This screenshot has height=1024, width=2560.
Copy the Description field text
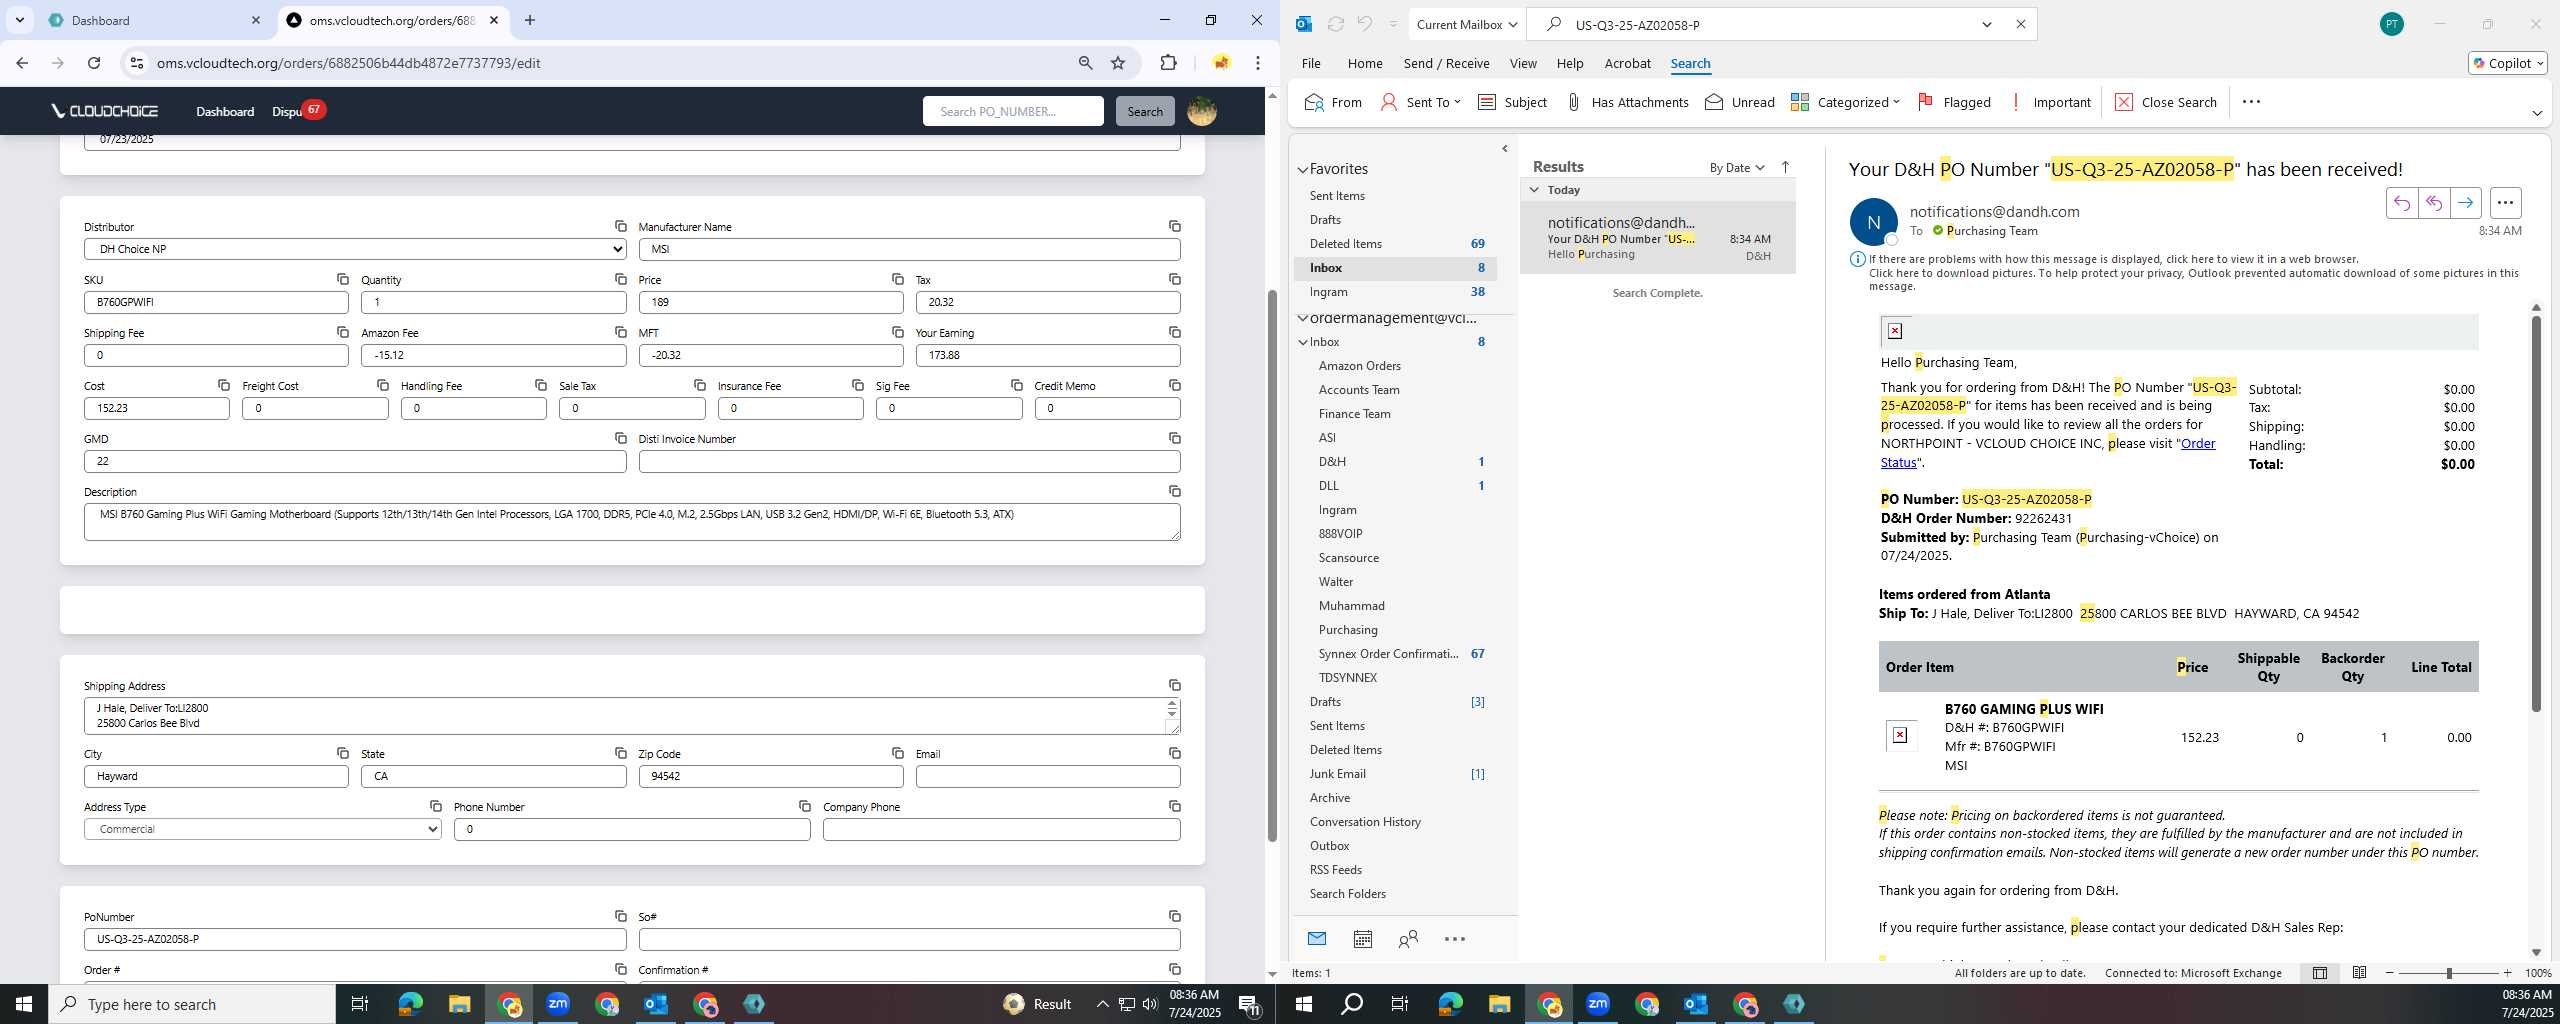pyautogui.click(x=1174, y=491)
